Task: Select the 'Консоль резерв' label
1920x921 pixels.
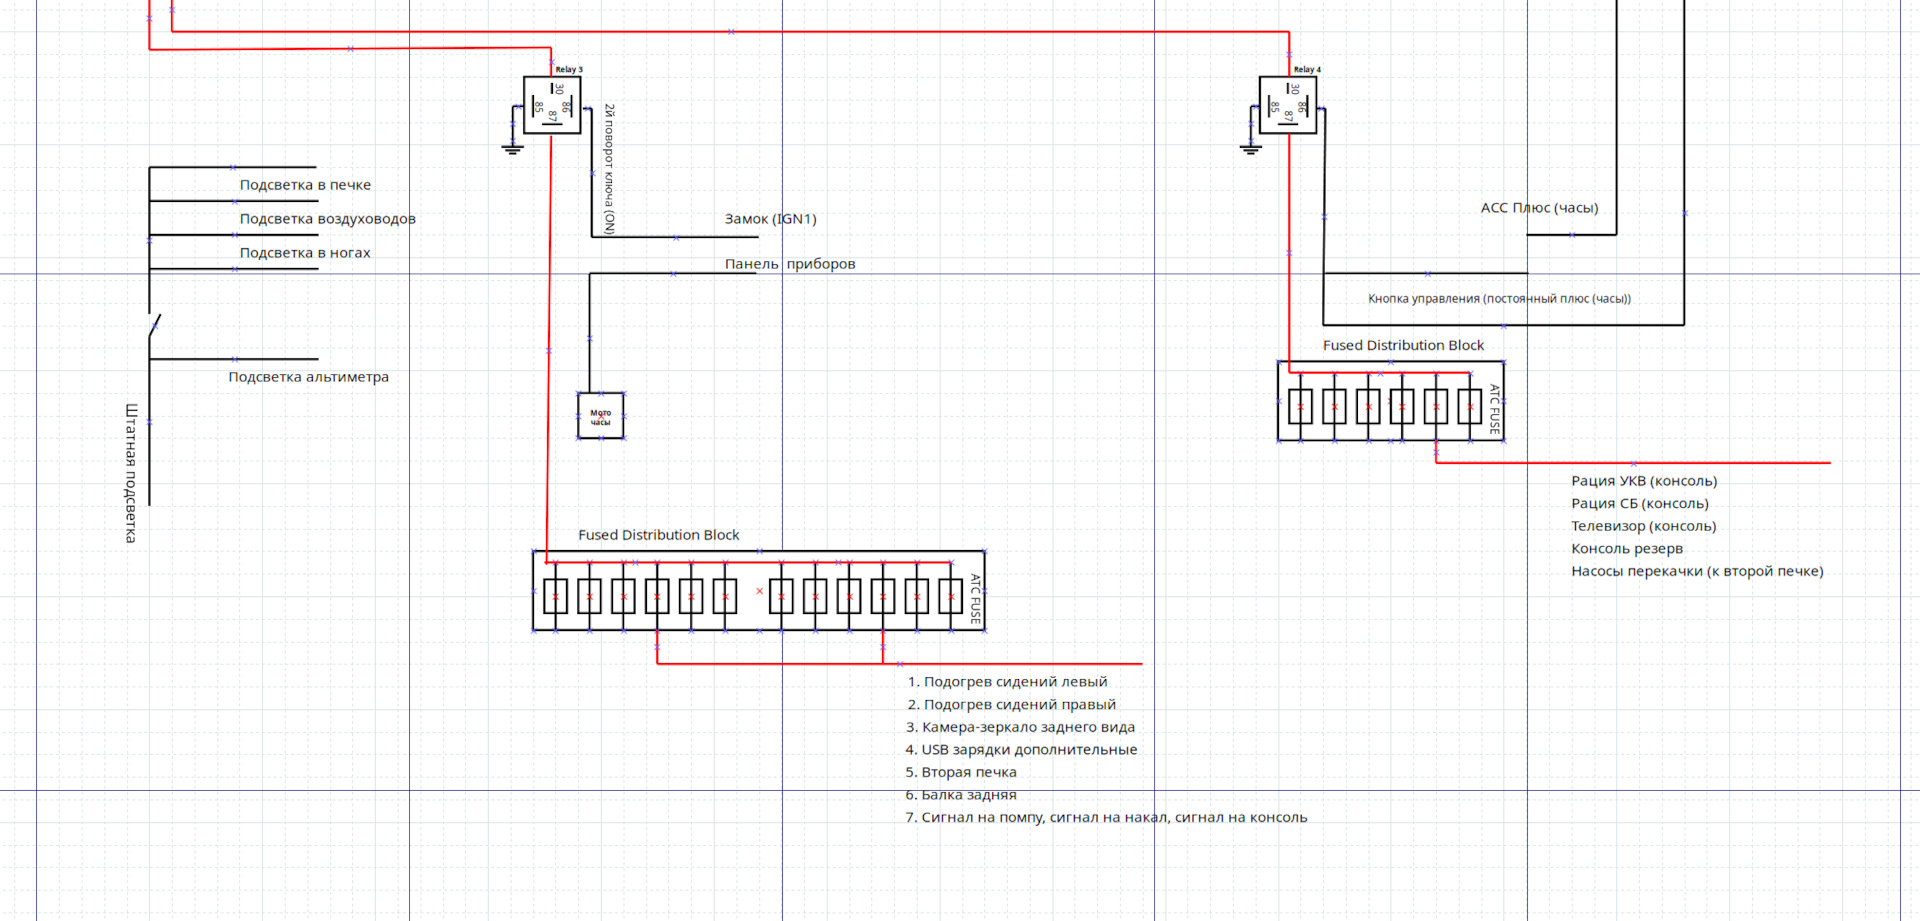Action: (1627, 549)
